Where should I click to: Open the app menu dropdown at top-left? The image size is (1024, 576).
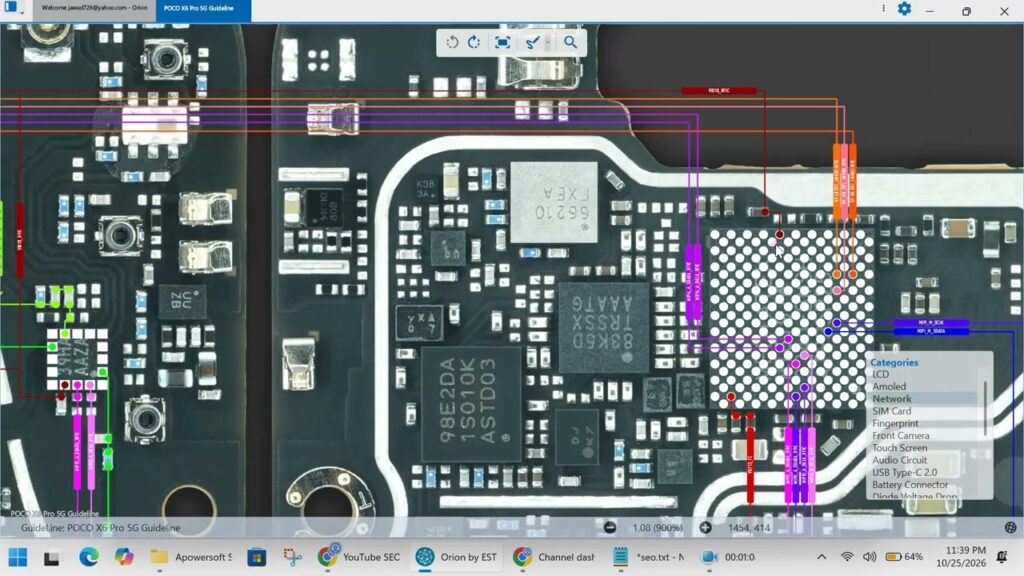13,8
